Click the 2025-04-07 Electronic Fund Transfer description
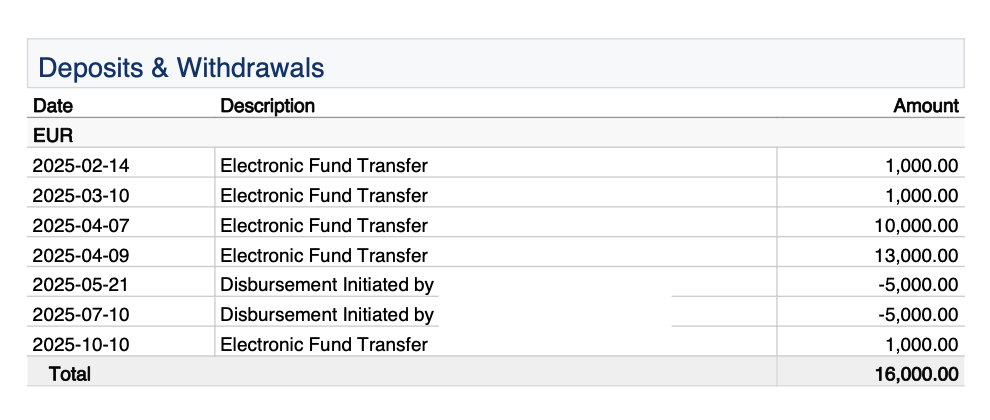990x420 pixels. (324, 225)
